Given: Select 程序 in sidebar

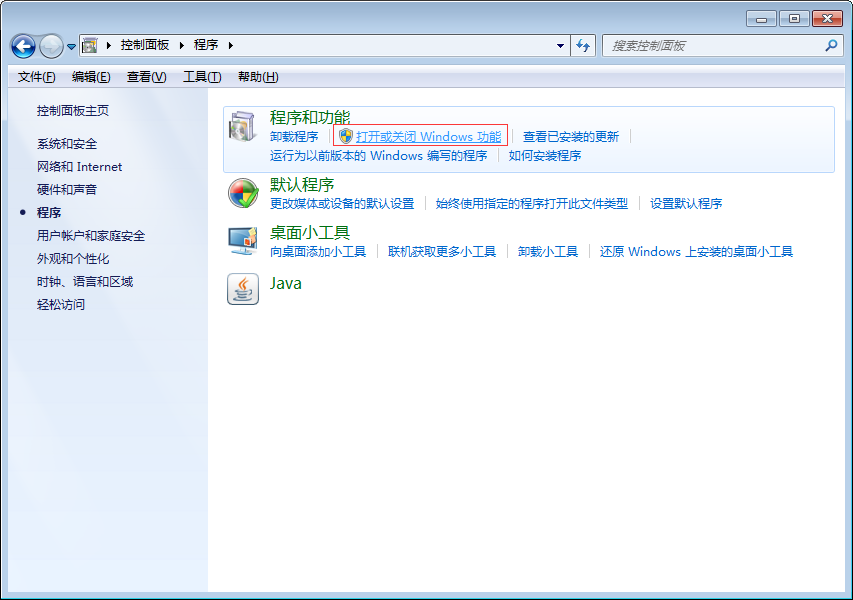Looking at the screenshot, I should [x=49, y=213].
